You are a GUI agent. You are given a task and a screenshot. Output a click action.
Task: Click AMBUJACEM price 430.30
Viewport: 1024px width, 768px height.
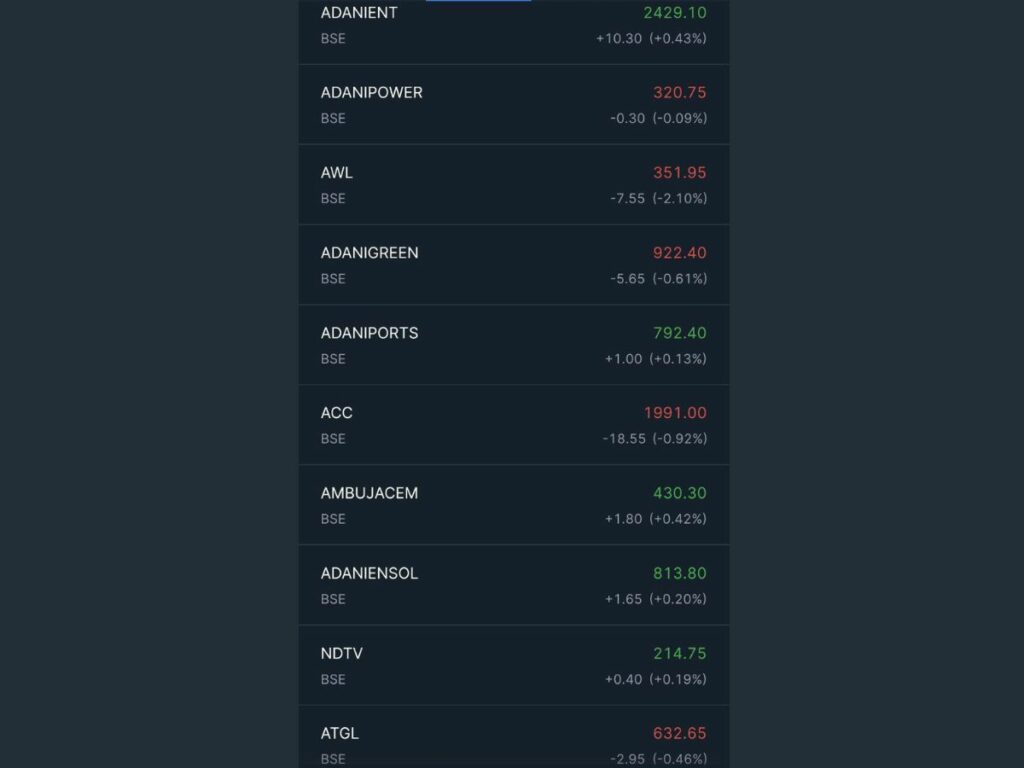(679, 493)
